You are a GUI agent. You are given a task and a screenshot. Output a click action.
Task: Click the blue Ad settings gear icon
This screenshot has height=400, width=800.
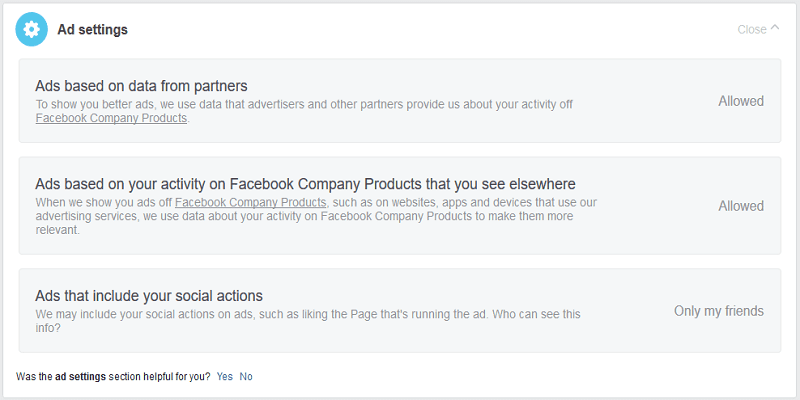pos(32,30)
